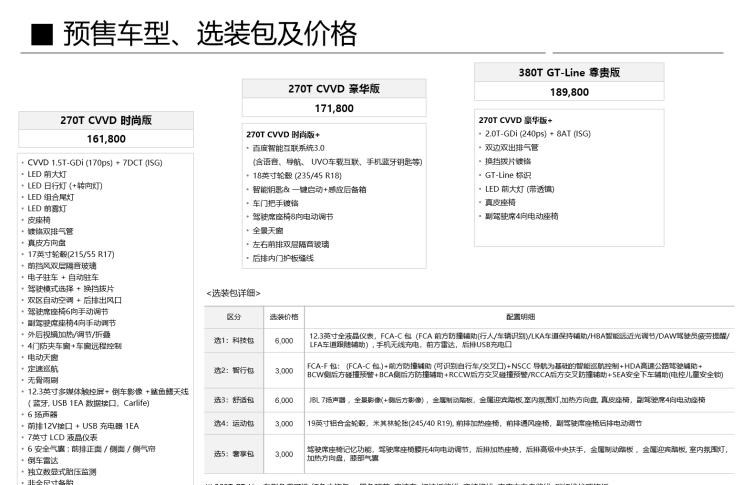Screen dimensions: 744x485
Task: Click the '无骨雨刷' item
Action: coord(43,380)
